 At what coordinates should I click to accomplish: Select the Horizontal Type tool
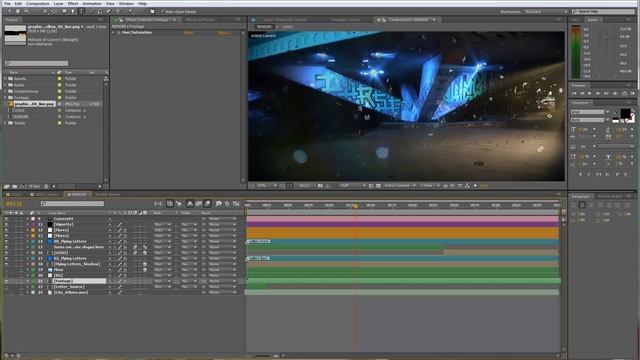(x=81, y=11)
